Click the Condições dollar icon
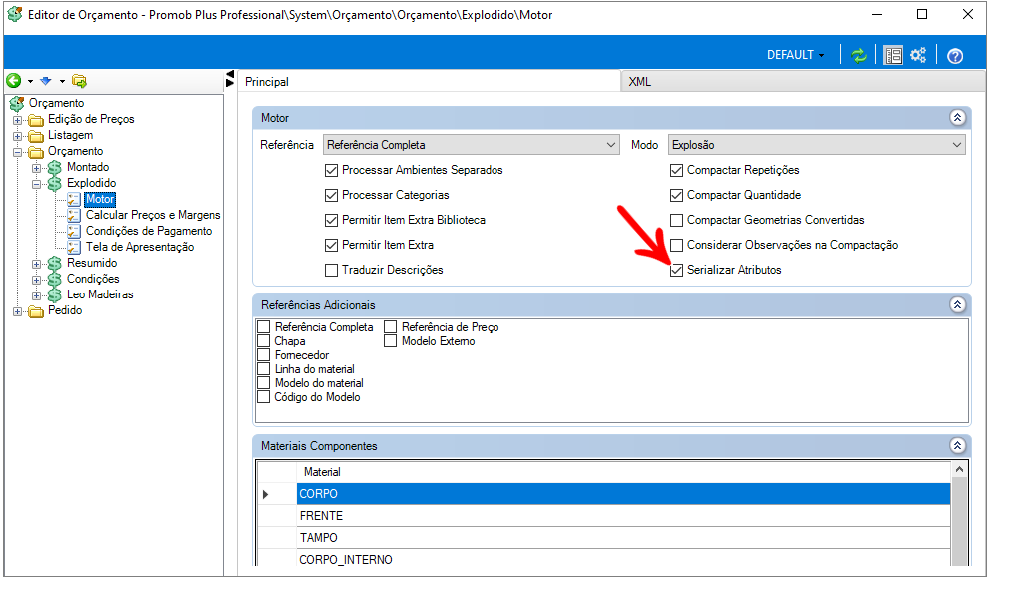The height and width of the screenshot is (599, 1009). tap(55, 280)
